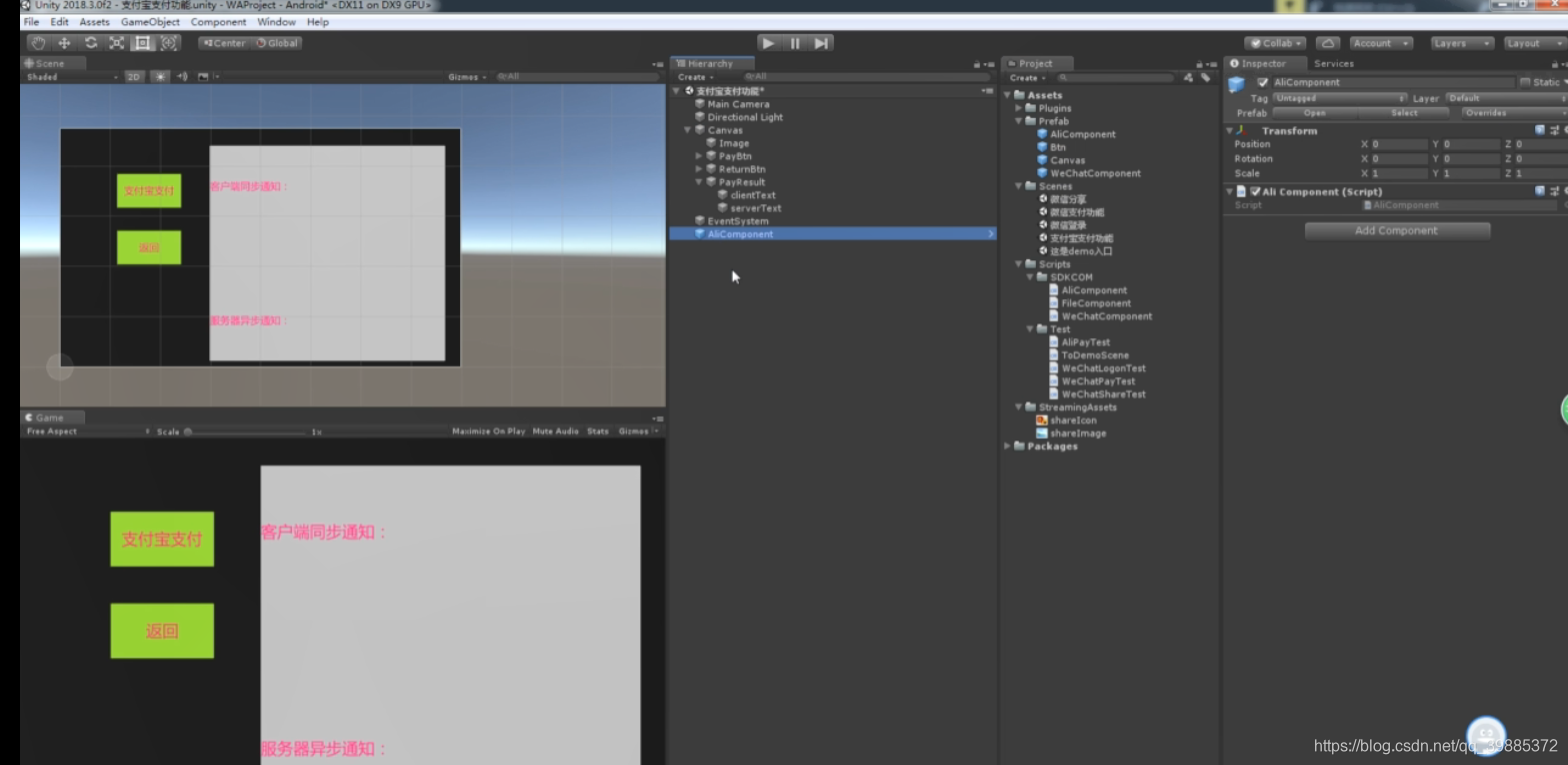1568x765 pixels.
Task: Select the Rect Transform tool
Action: (142, 43)
